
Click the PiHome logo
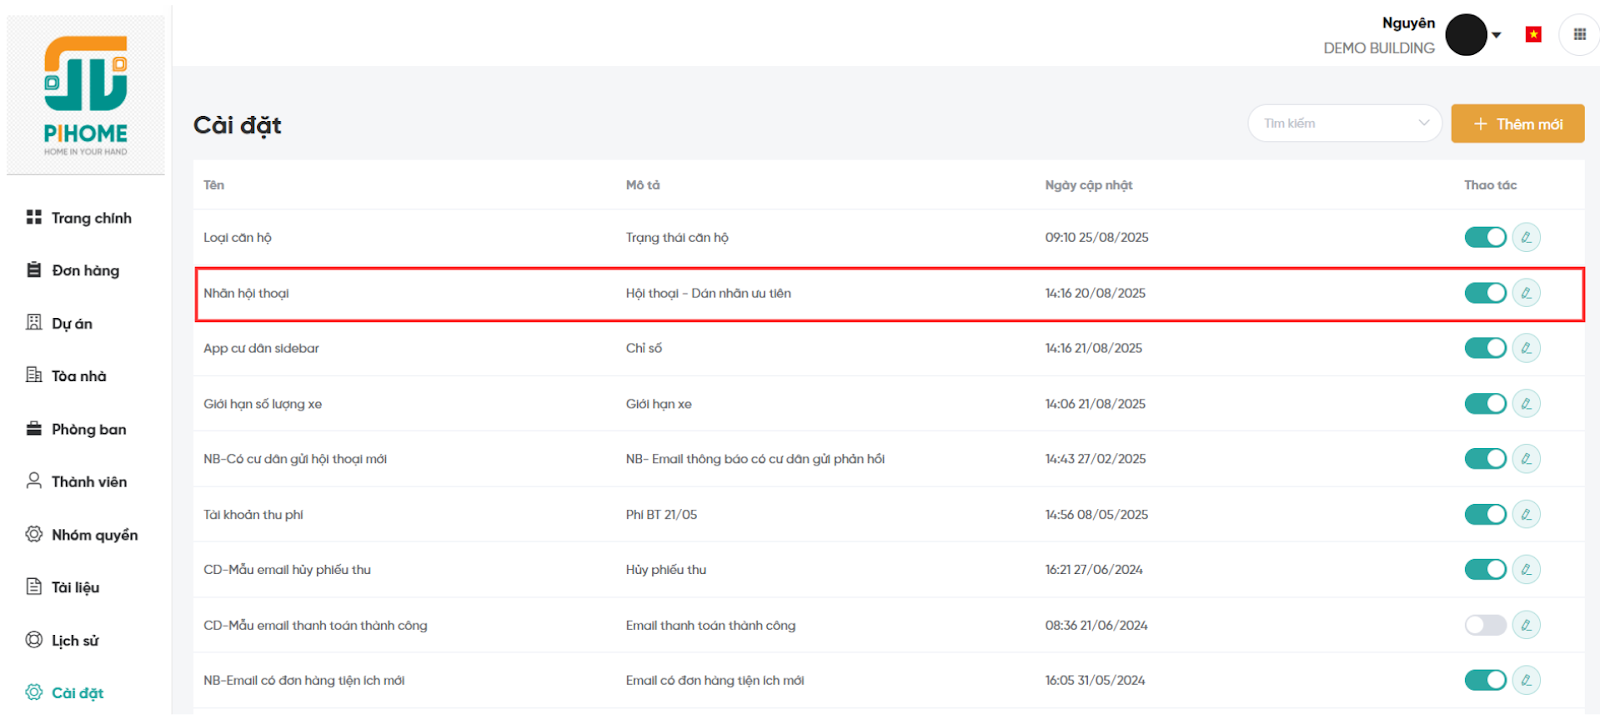point(86,95)
